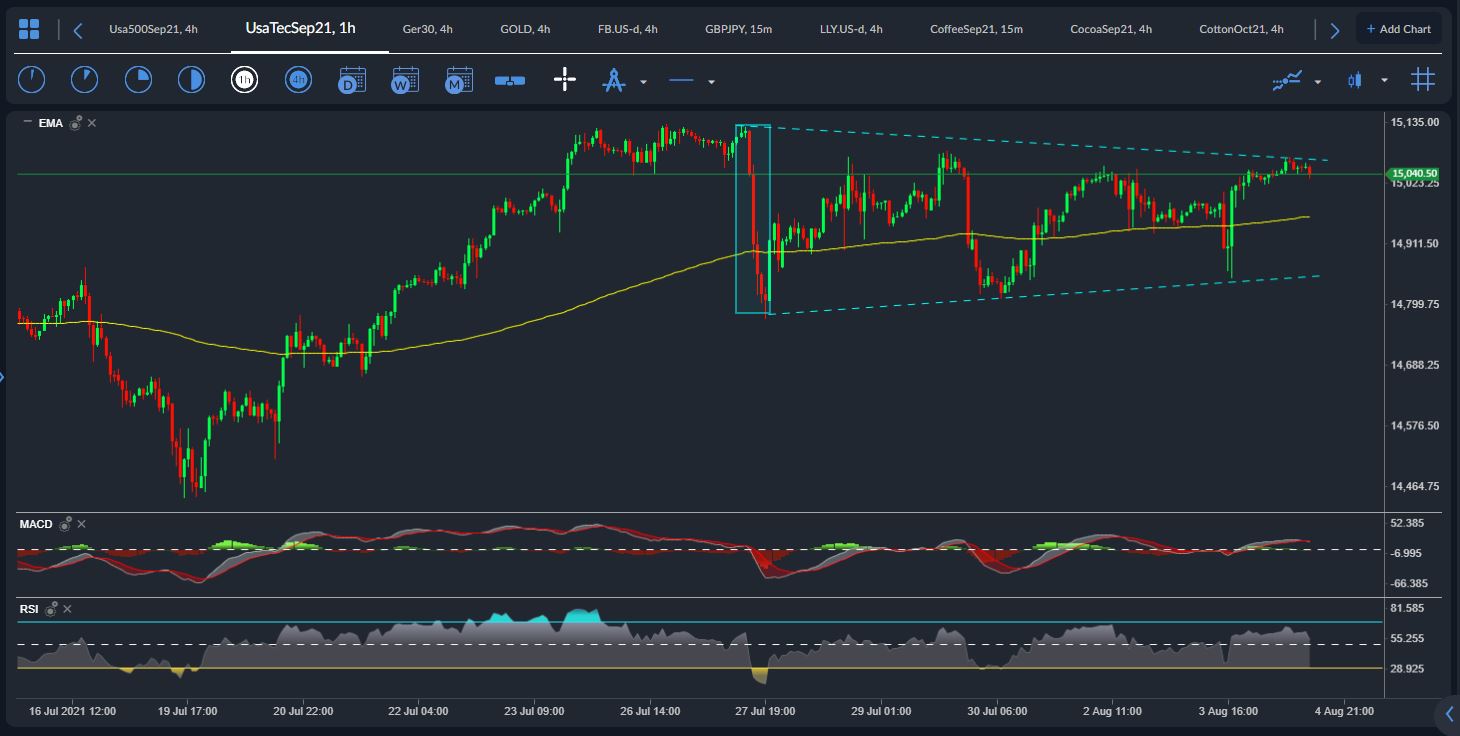Screen dimensions: 1460x736
Task: Open MACD indicator settings gear
Action: tap(65, 524)
